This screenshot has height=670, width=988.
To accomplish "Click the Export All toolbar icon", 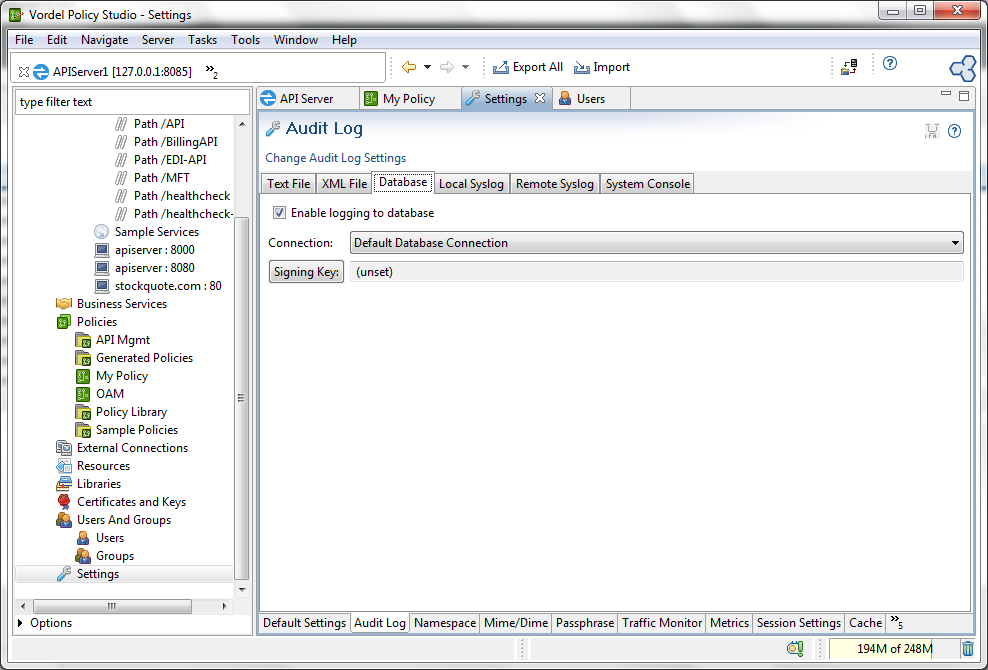I will (500, 67).
